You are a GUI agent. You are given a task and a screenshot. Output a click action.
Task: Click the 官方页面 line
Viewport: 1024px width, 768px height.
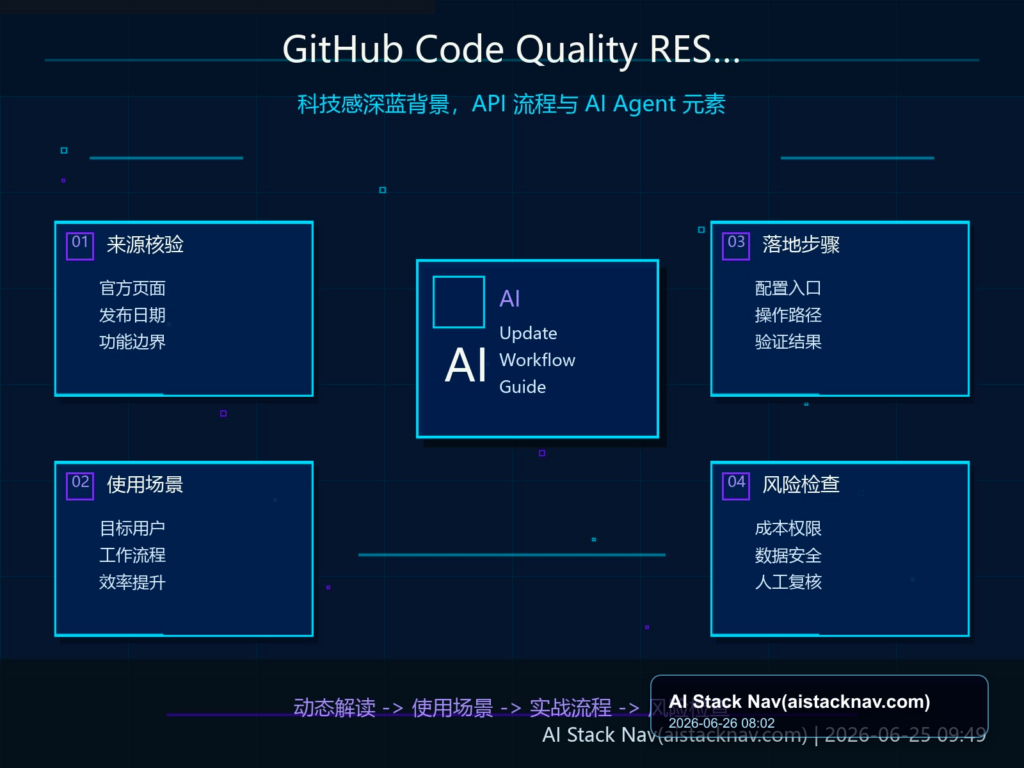pyautogui.click(x=133, y=288)
